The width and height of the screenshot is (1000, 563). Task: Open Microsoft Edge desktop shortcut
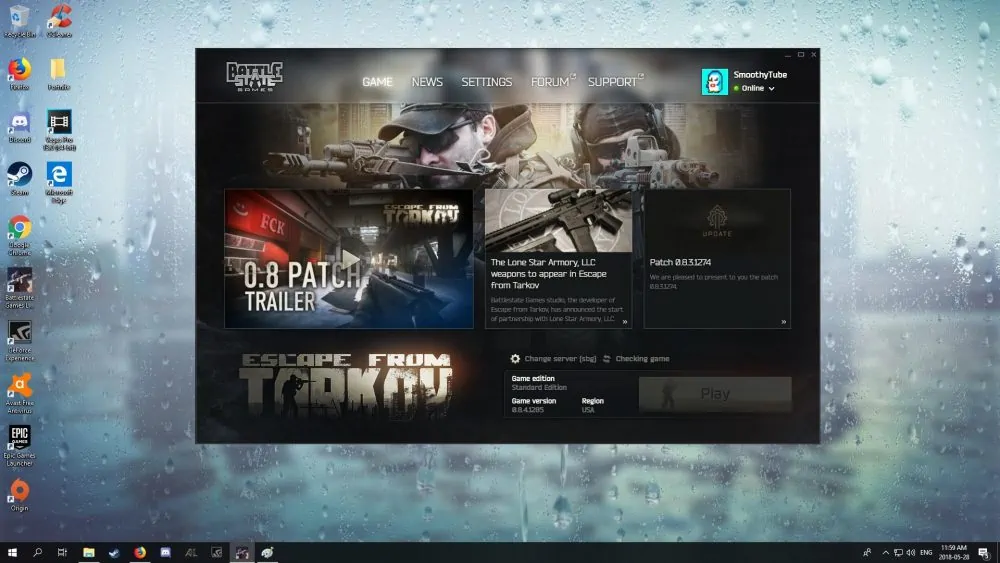[59, 182]
